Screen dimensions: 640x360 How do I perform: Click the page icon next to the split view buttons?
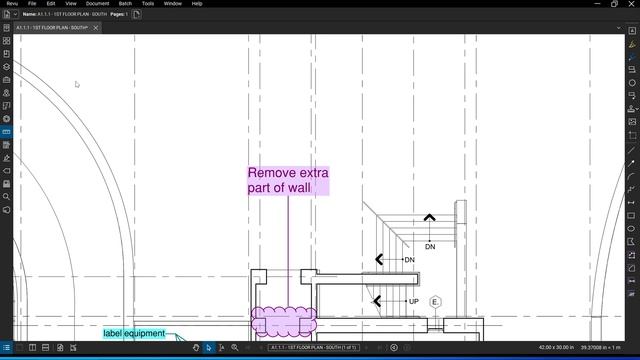(x=60, y=348)
